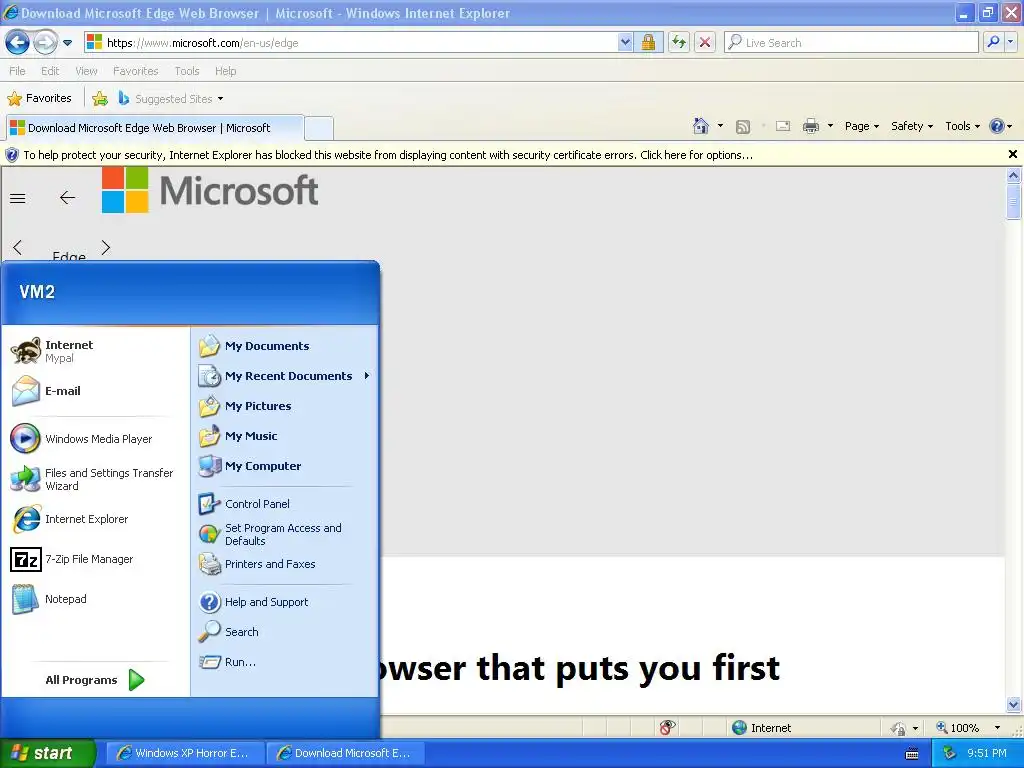Open My Computer
The height and width of the screenshot is (768, 1024).
[285, 466]
